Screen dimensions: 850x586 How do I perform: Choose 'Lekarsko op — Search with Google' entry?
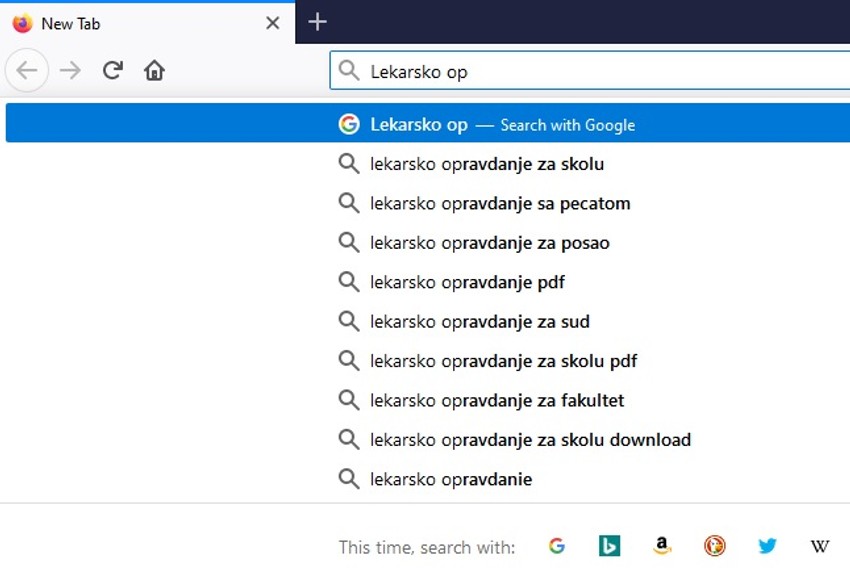(502, 125)
